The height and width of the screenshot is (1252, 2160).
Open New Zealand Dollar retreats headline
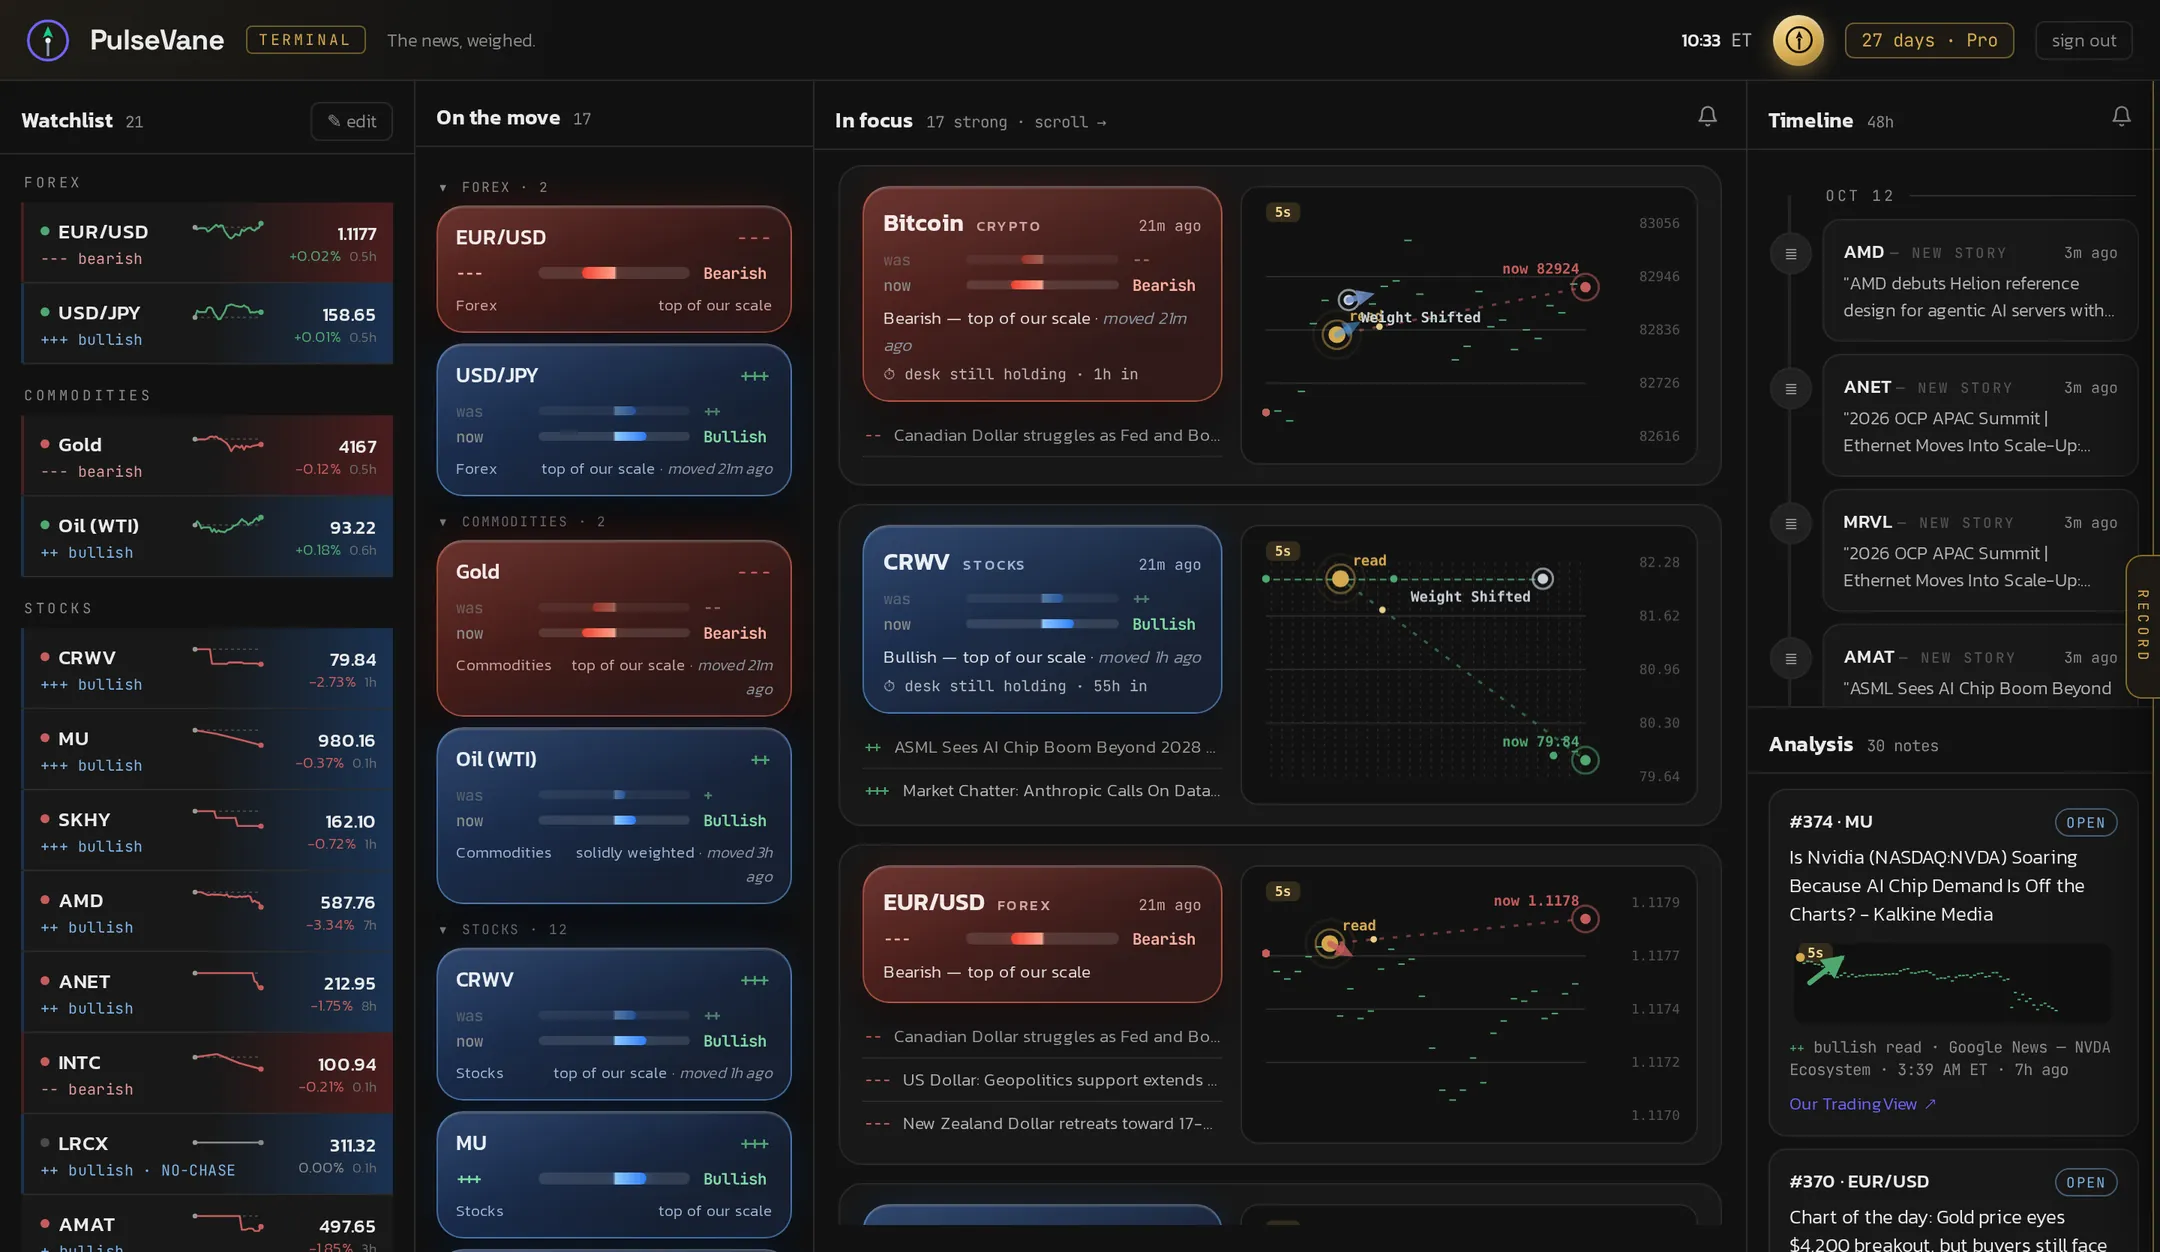1042,1124
